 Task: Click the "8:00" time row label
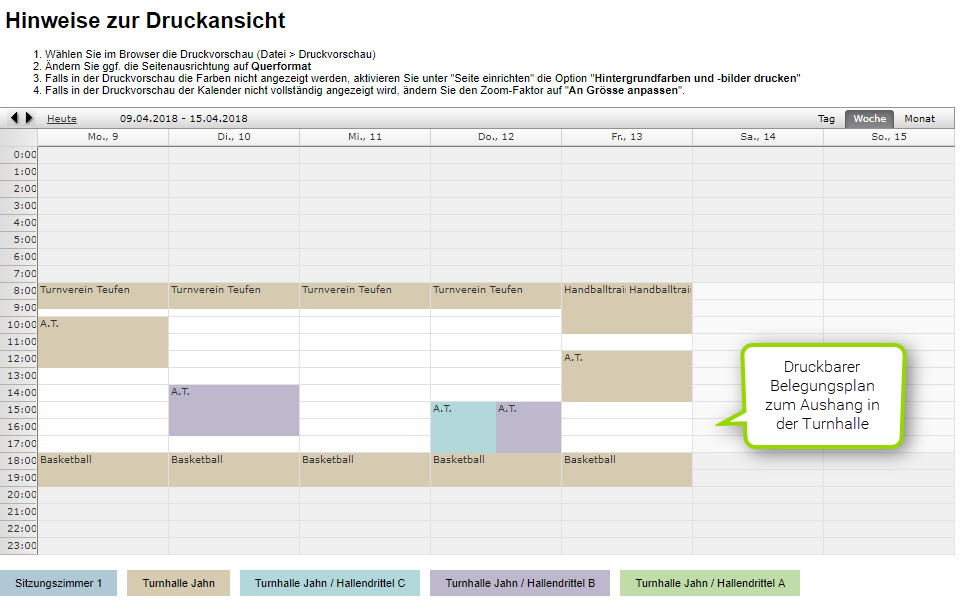(x=24, y=288)
